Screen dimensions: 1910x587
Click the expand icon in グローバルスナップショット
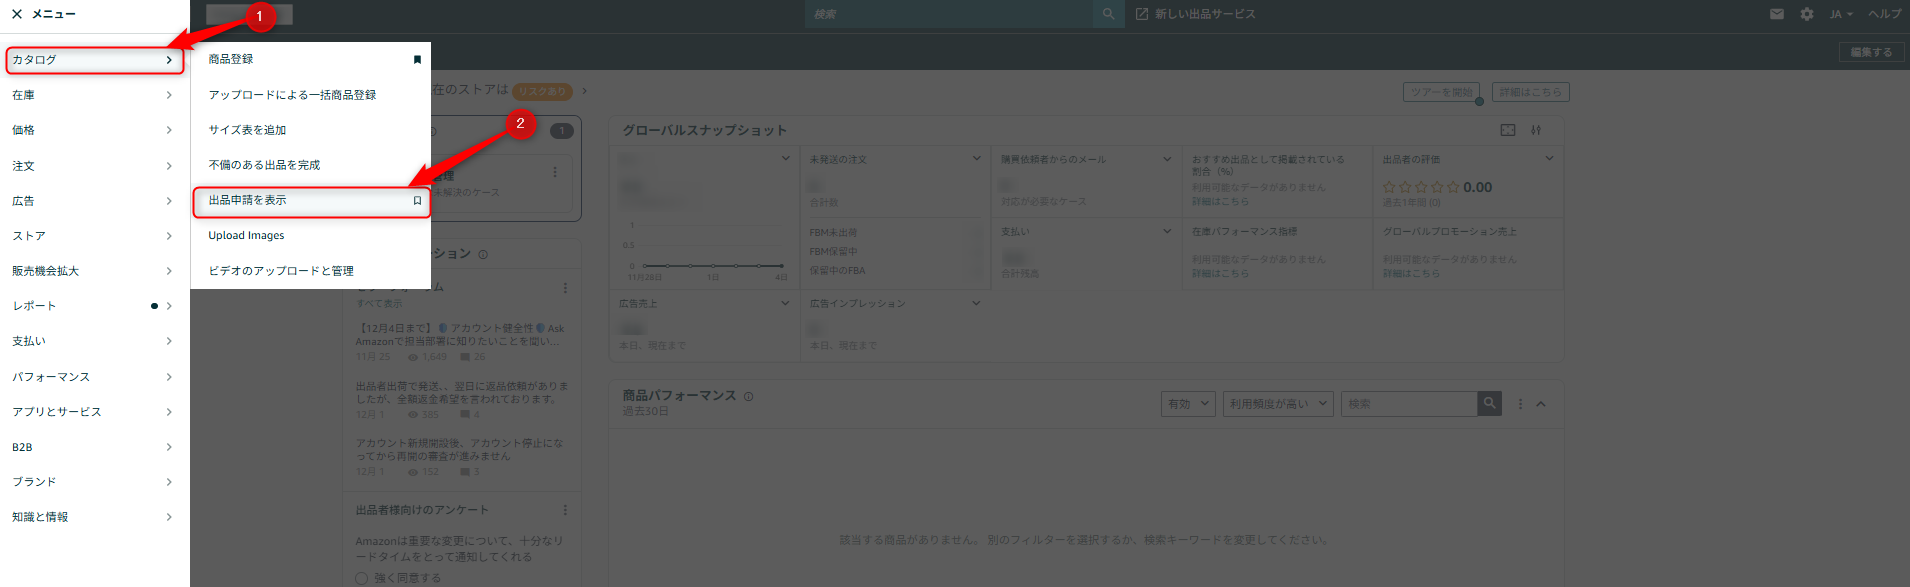[1508, 130]
